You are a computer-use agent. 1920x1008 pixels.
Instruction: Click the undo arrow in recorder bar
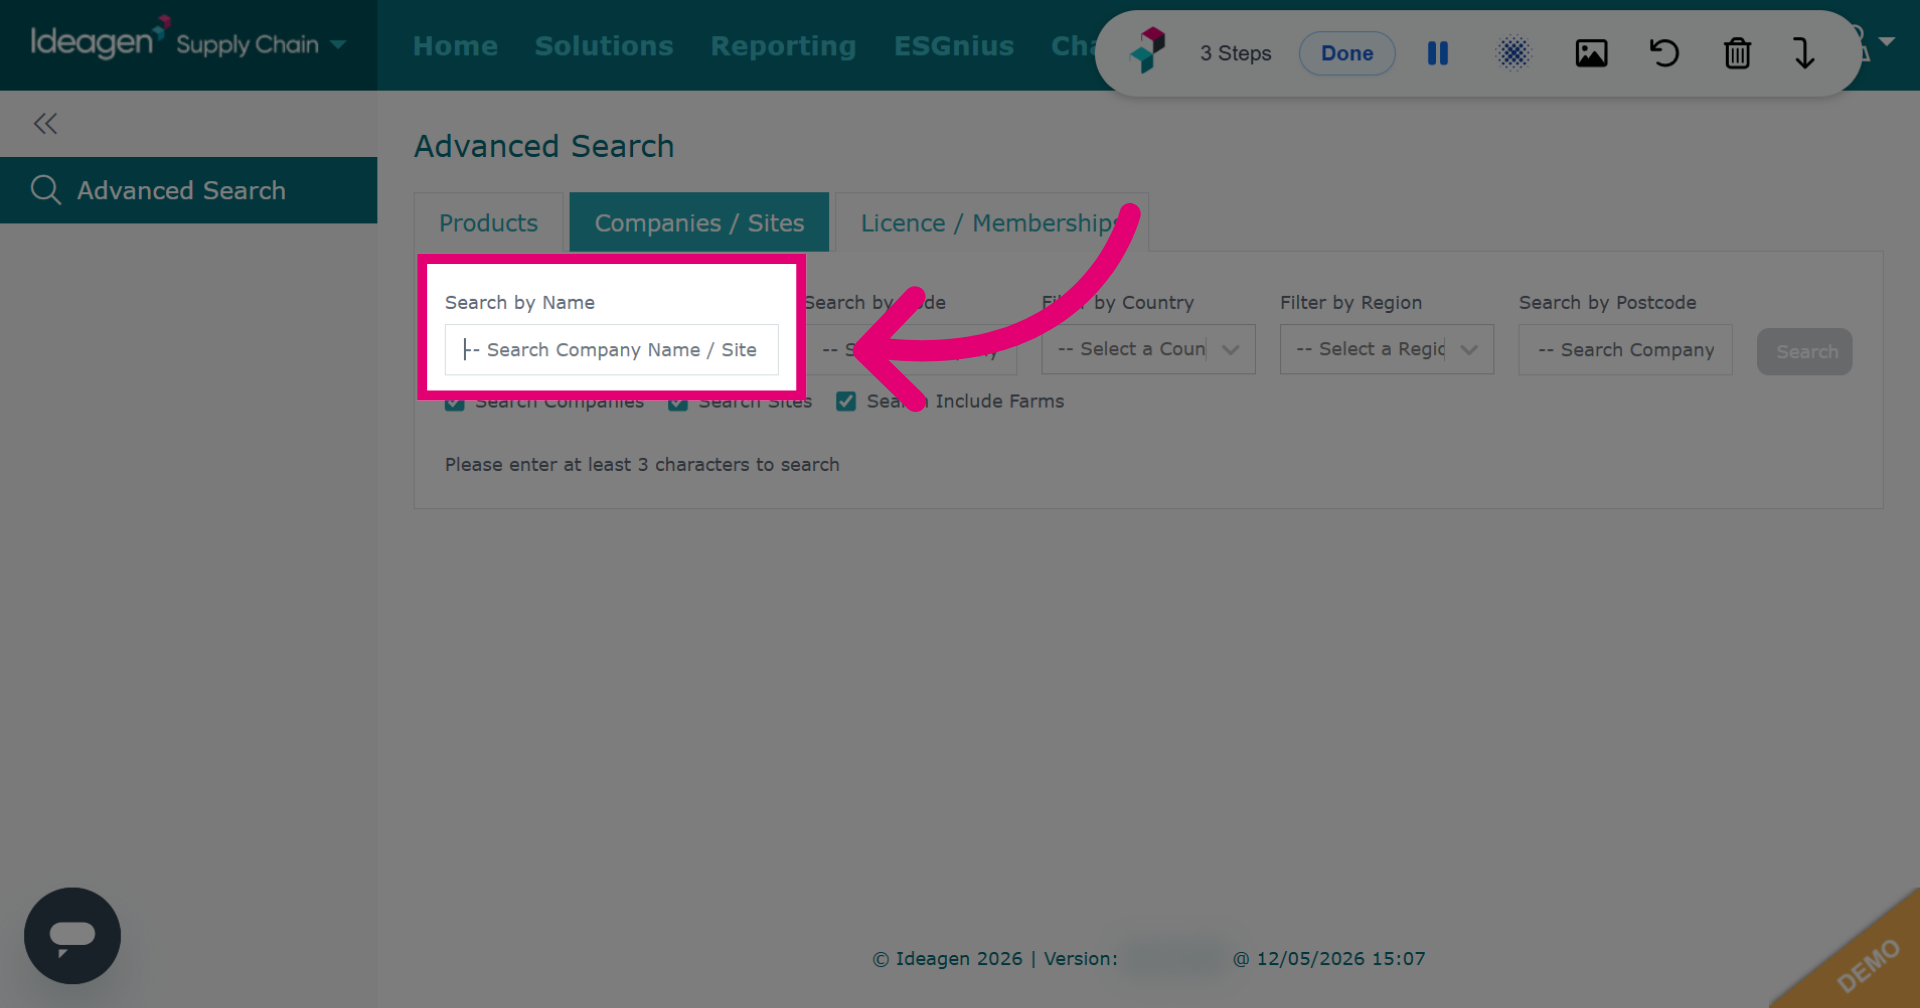[1664, 53]
